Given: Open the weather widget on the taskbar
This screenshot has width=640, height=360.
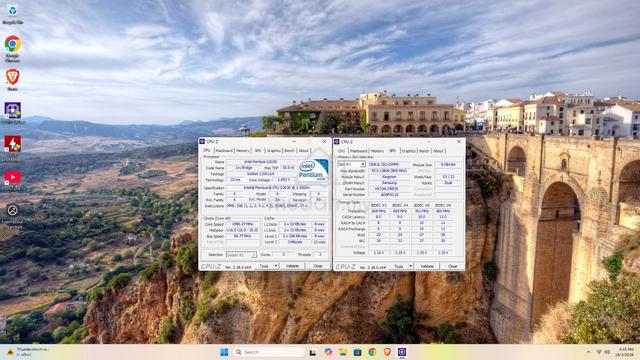Looking at the screenshot, I should (29, 352).
